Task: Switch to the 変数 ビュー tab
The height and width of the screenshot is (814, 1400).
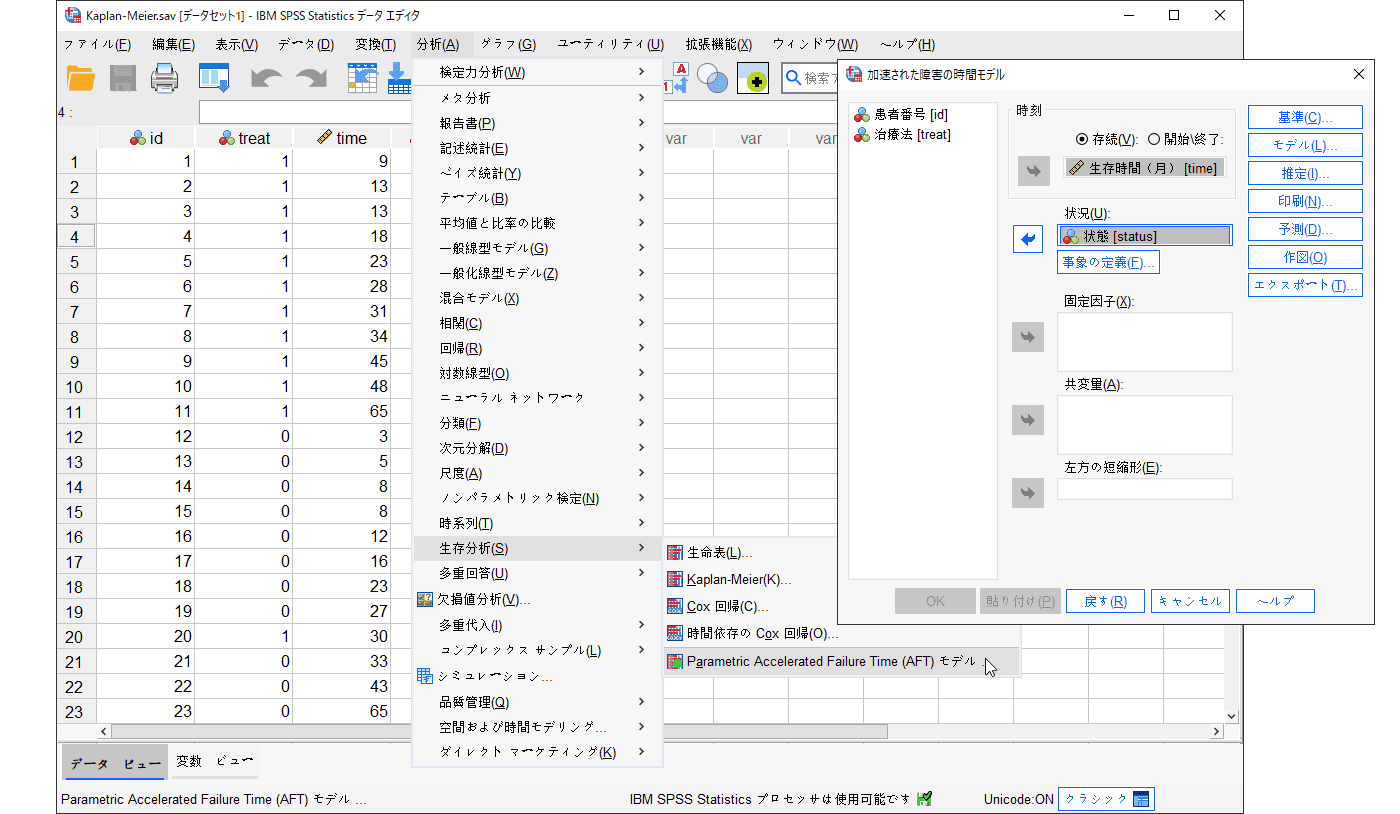Action: tap(214, 762)
